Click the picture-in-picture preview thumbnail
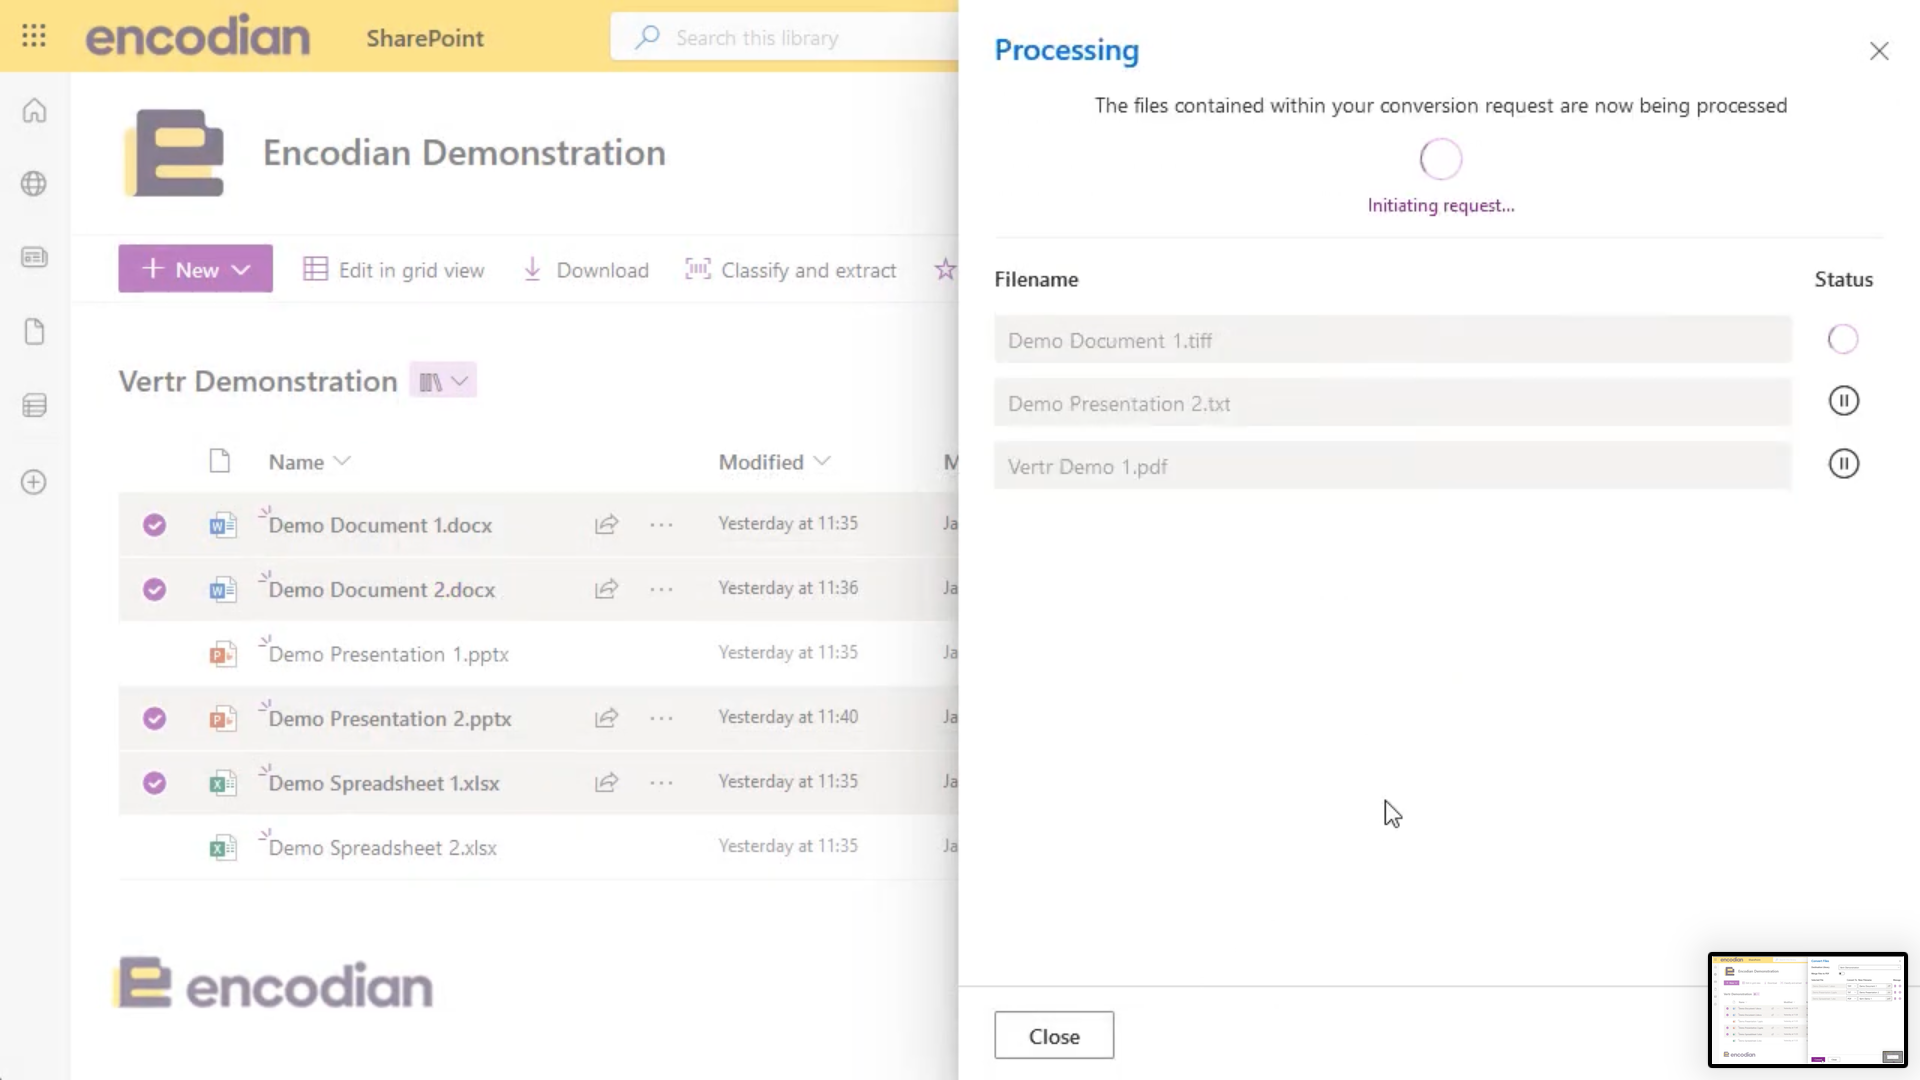Screen dimensions: 1920x1080 pyautogui.click(x=1808, y=1010)
